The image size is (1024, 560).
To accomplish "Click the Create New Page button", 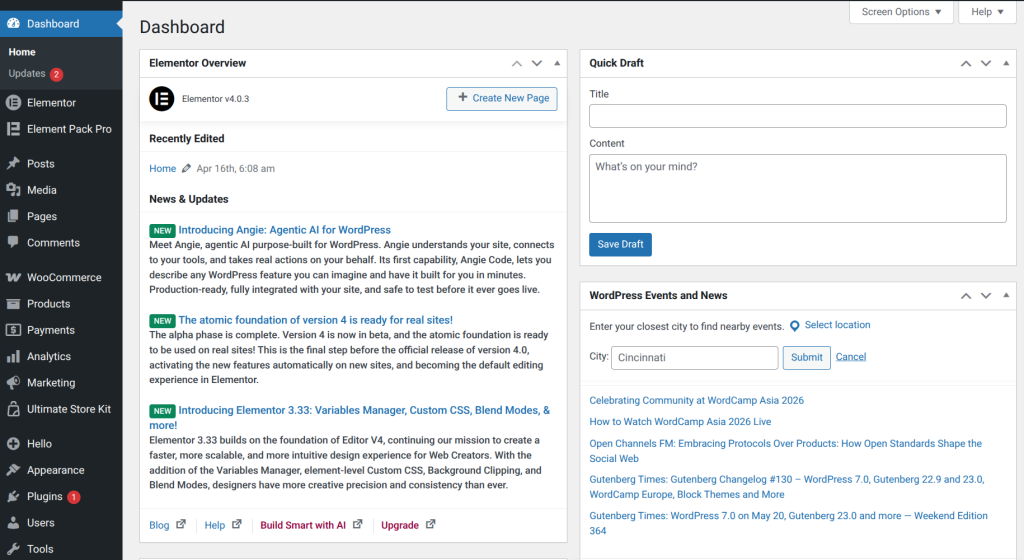I will tap(502, 99).
